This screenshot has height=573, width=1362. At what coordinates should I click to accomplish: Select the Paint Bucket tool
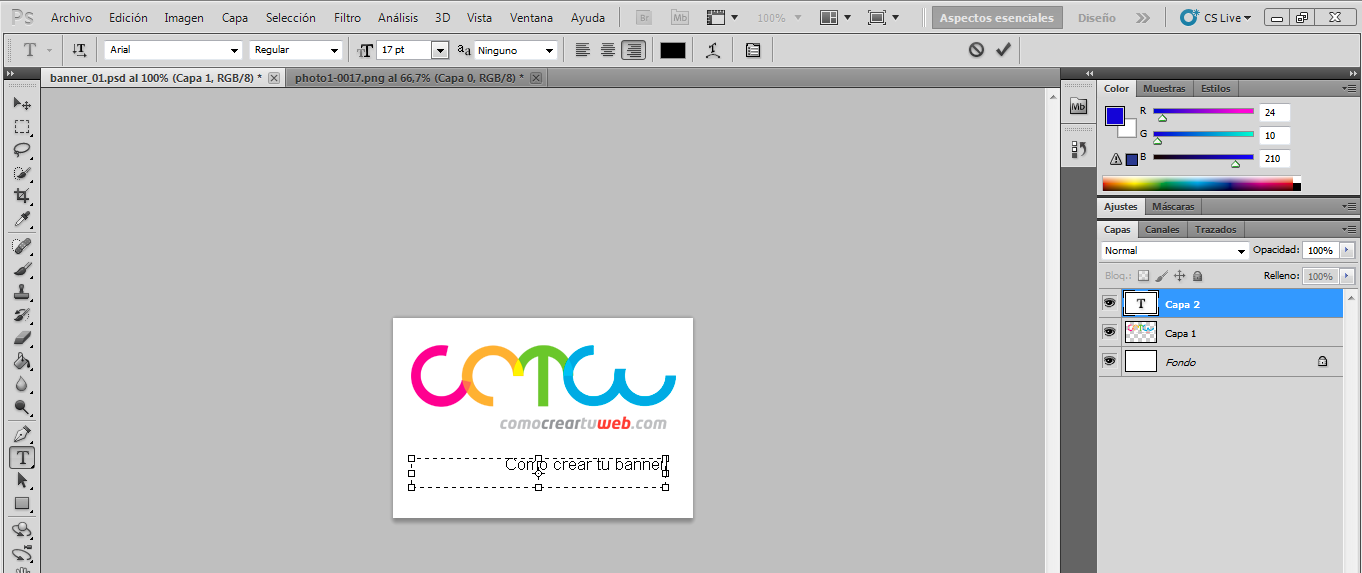(22, 361)
